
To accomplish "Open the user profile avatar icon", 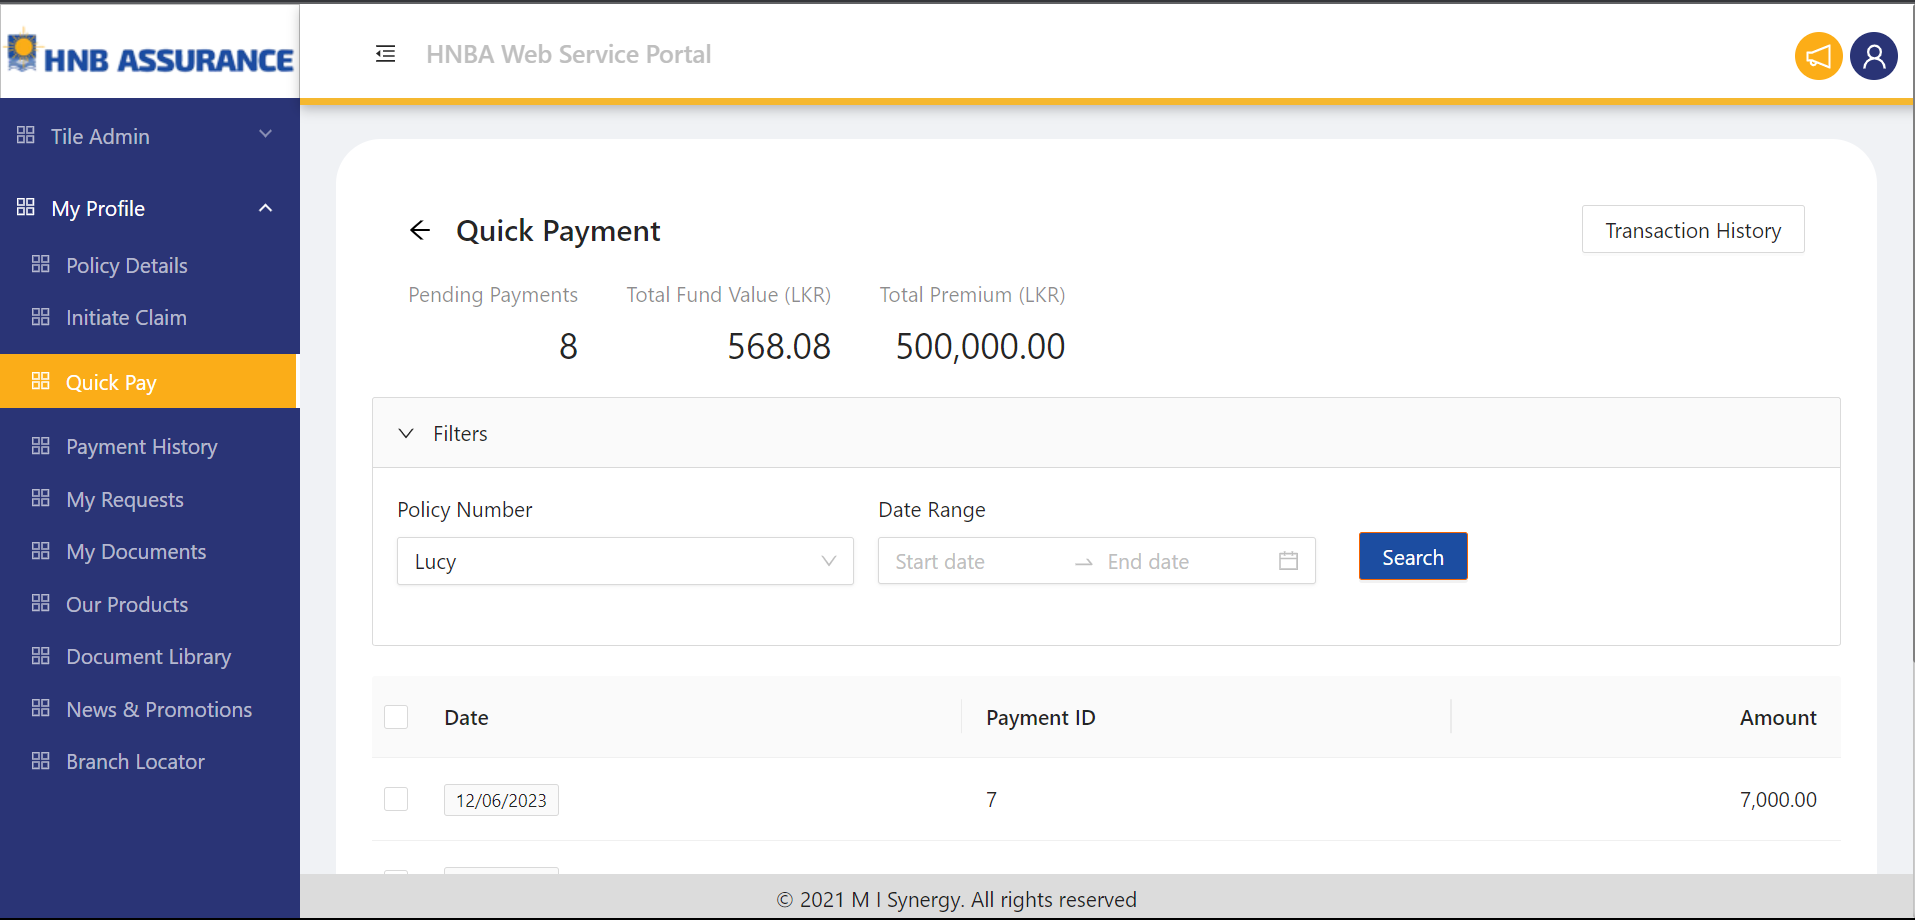I will tap(1873, 56).
